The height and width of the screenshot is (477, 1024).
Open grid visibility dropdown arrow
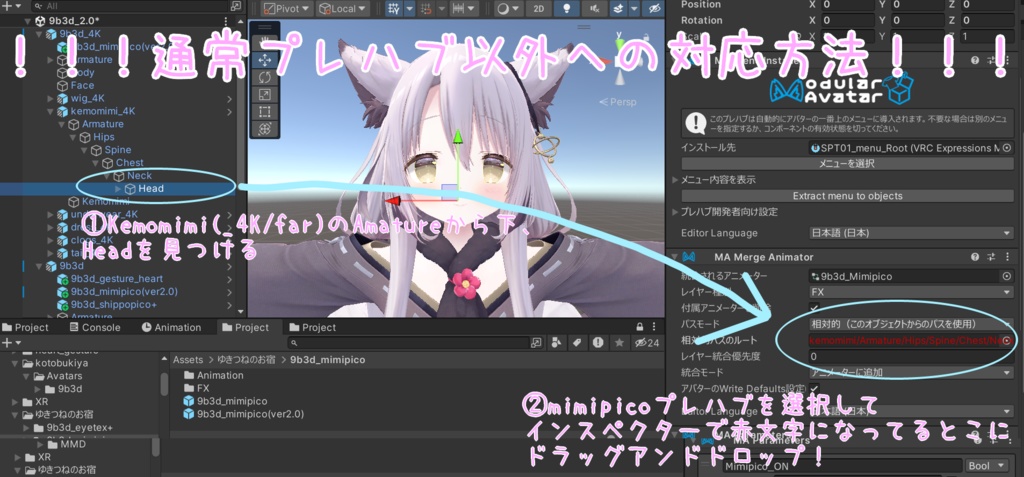click(409, 8)
